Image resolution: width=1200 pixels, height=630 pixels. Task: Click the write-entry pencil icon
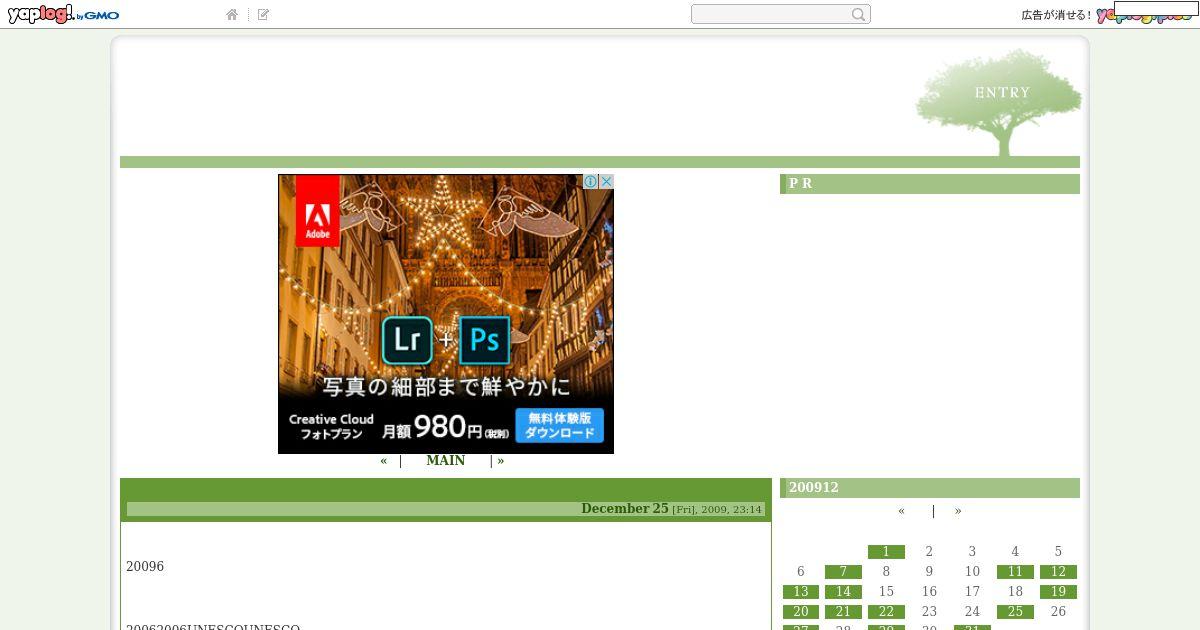263,15
